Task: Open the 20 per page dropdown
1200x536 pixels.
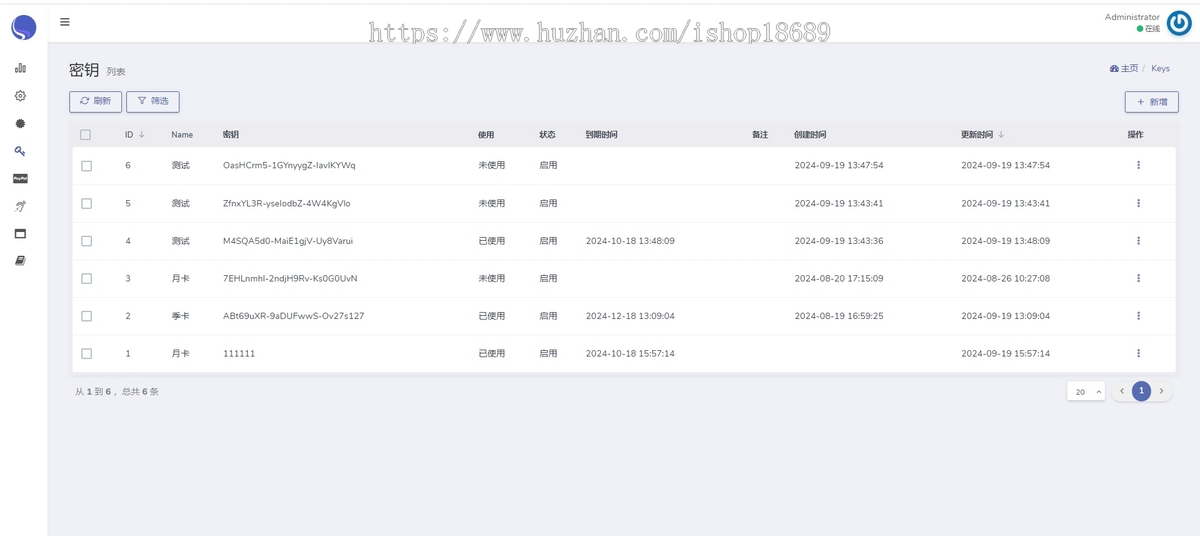Action: [x=1086, y=392]
